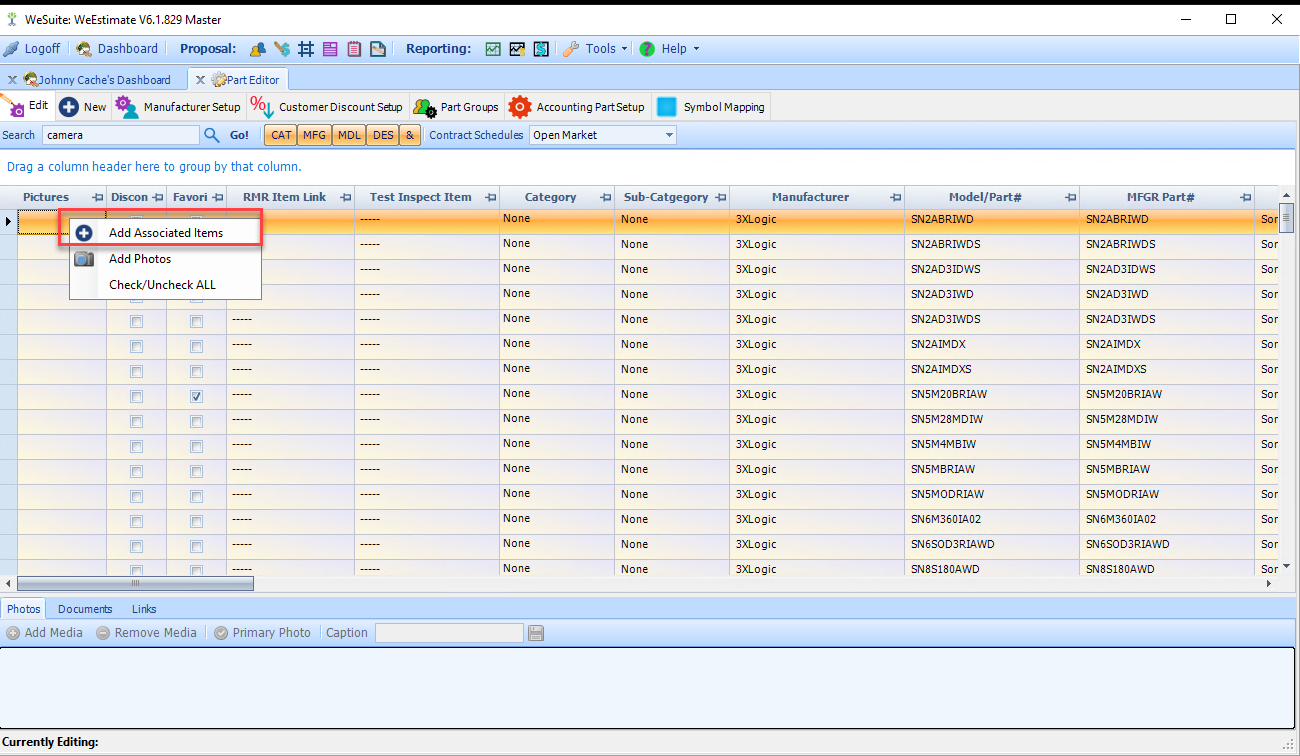Image resolution: width=1300 pixels, height=756 pixels.
Task: Uncheck Favorite box for SN5M20BRIAW row
Action: pos(196,397)
